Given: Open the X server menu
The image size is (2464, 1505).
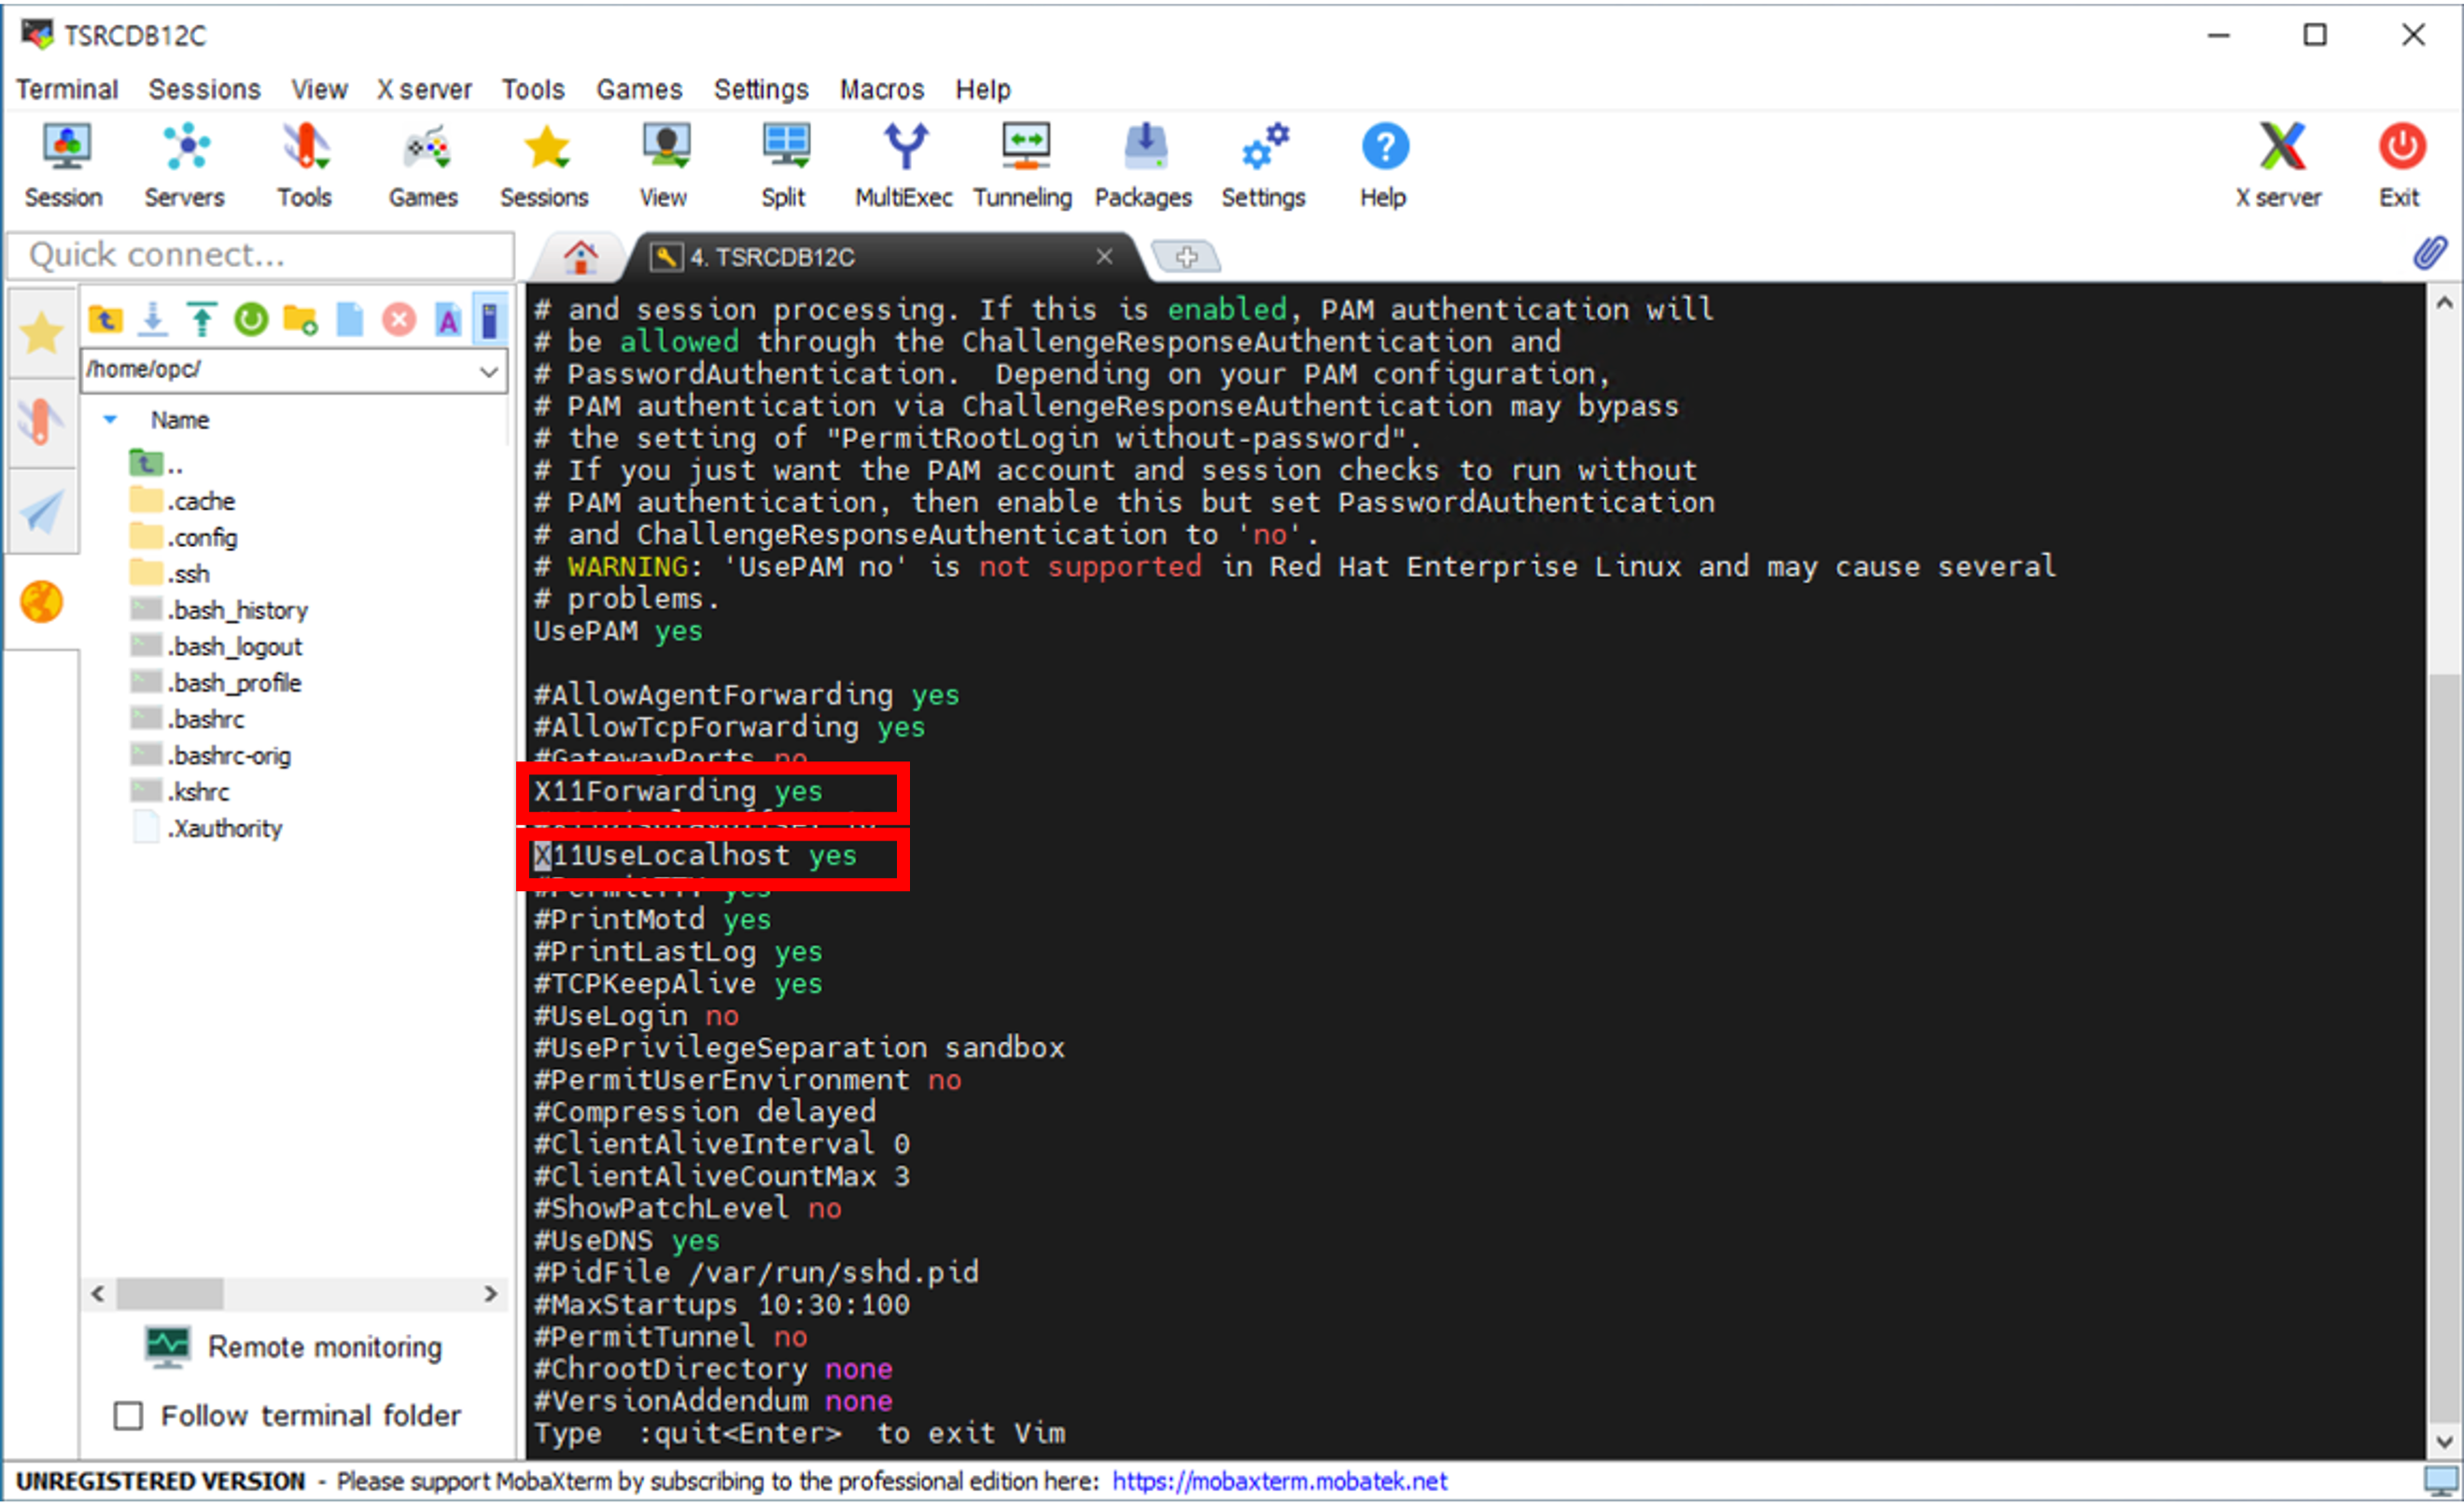Looking at the screenshot, I should pos(424,90).
